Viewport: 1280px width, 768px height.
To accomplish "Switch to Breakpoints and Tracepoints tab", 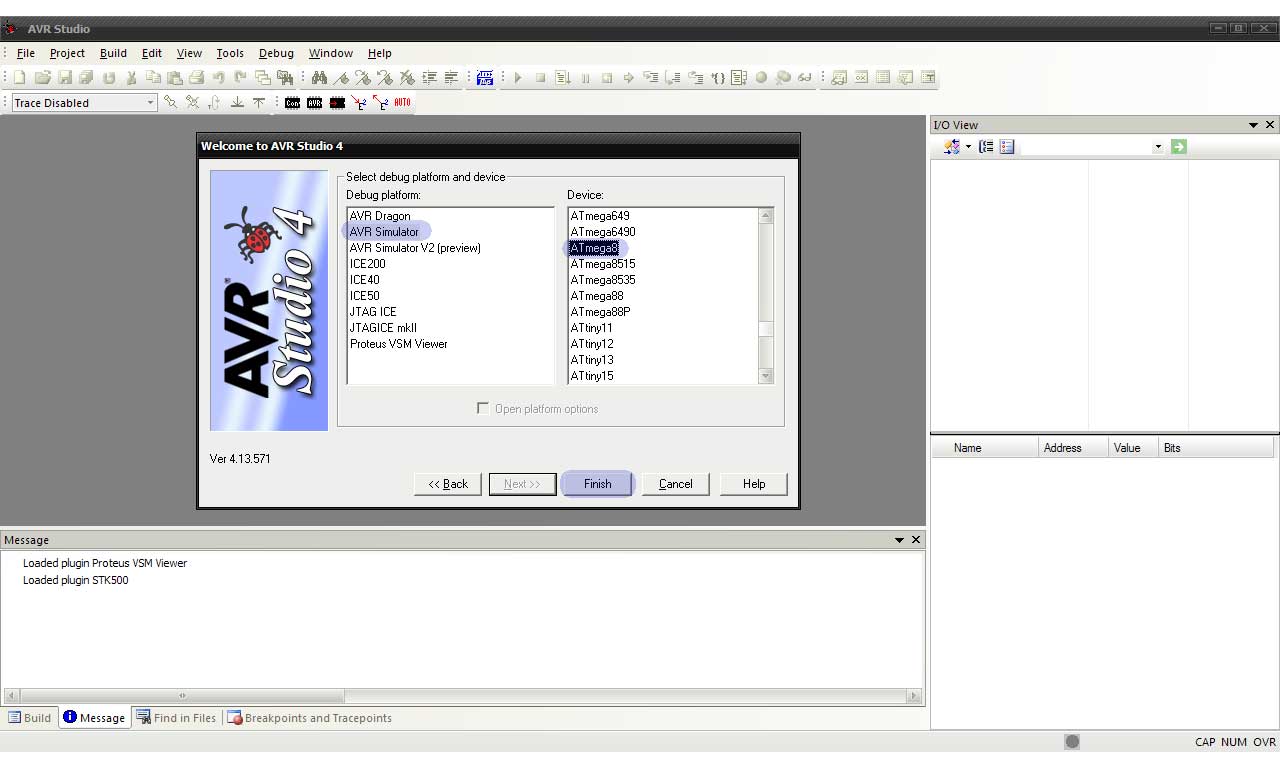I will pyautogui.click(x=309, y=718).
